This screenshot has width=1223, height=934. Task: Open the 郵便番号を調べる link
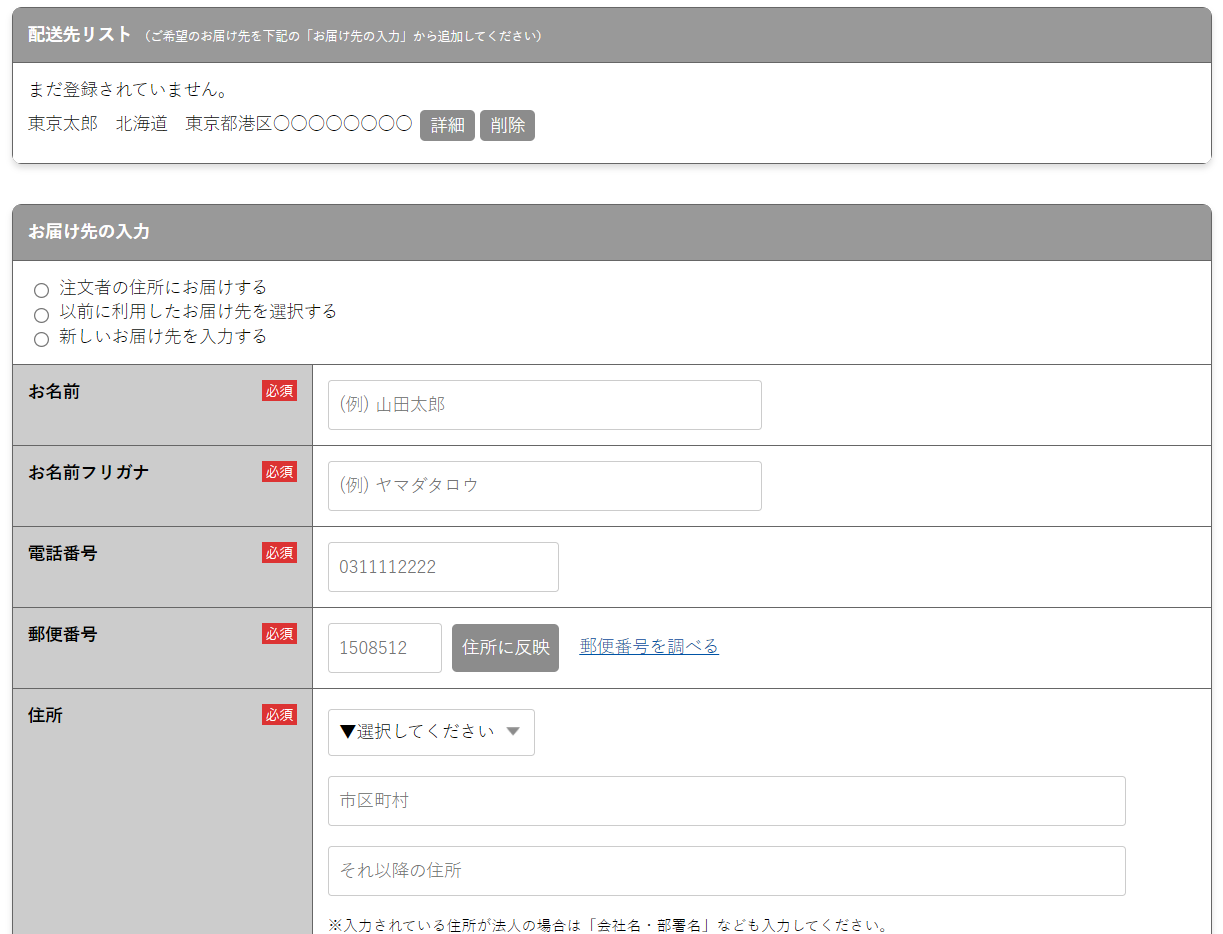click(x=649, y=647)
